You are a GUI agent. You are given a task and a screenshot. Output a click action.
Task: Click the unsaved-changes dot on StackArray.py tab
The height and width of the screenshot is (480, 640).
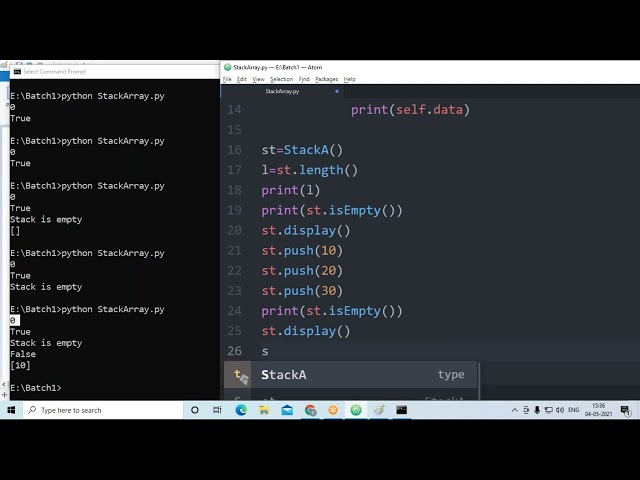[337, 91]
